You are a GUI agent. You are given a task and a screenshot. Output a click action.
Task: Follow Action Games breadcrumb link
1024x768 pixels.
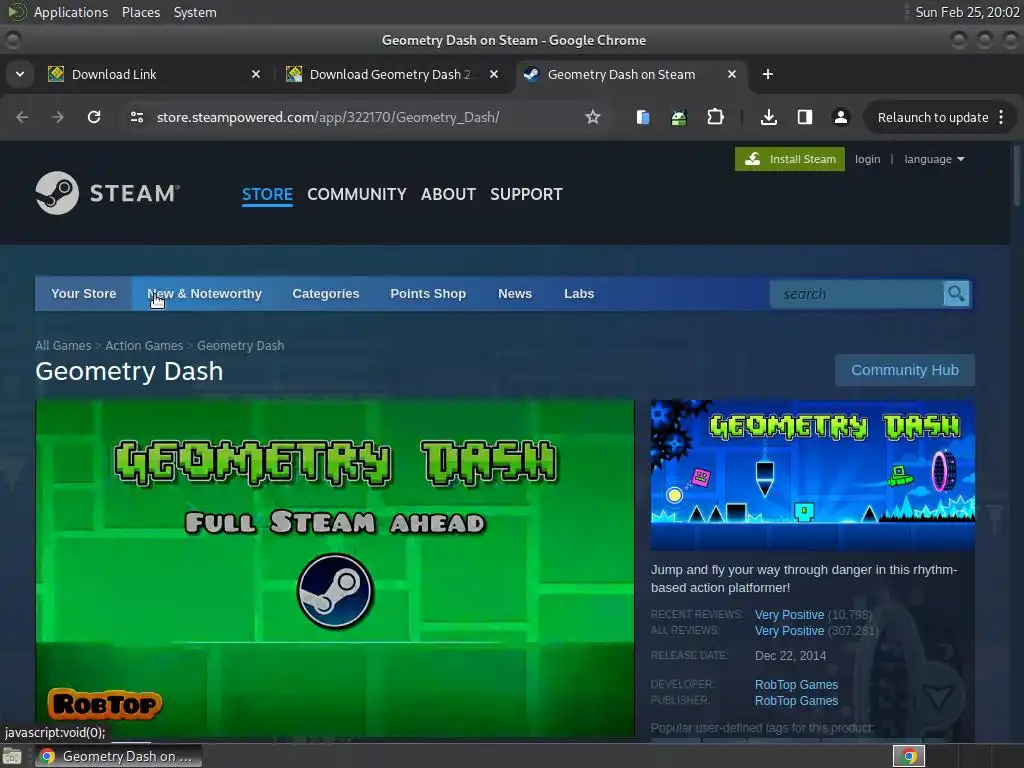click(x=144, y=345)
